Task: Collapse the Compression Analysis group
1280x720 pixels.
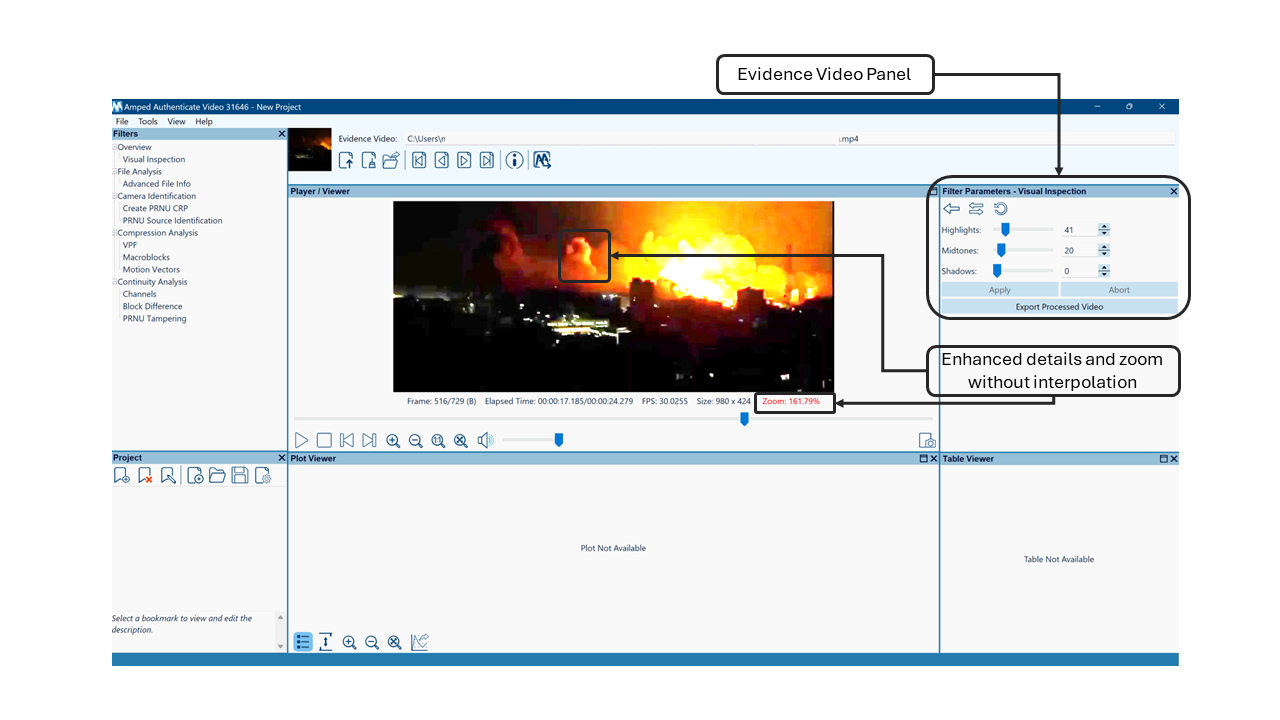Action: click(x=114, y=232)
